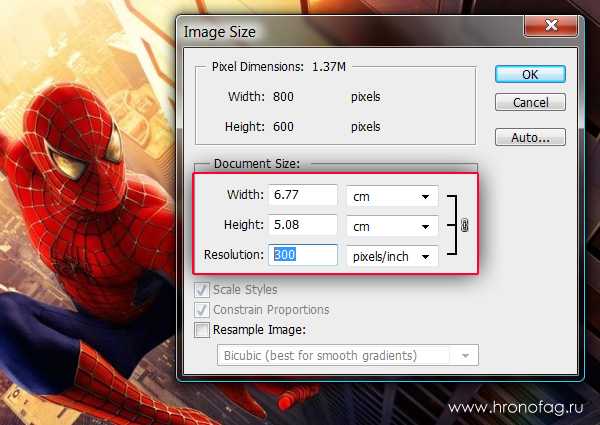
Task: Click the OK button
Action: (x=530, y=74)
